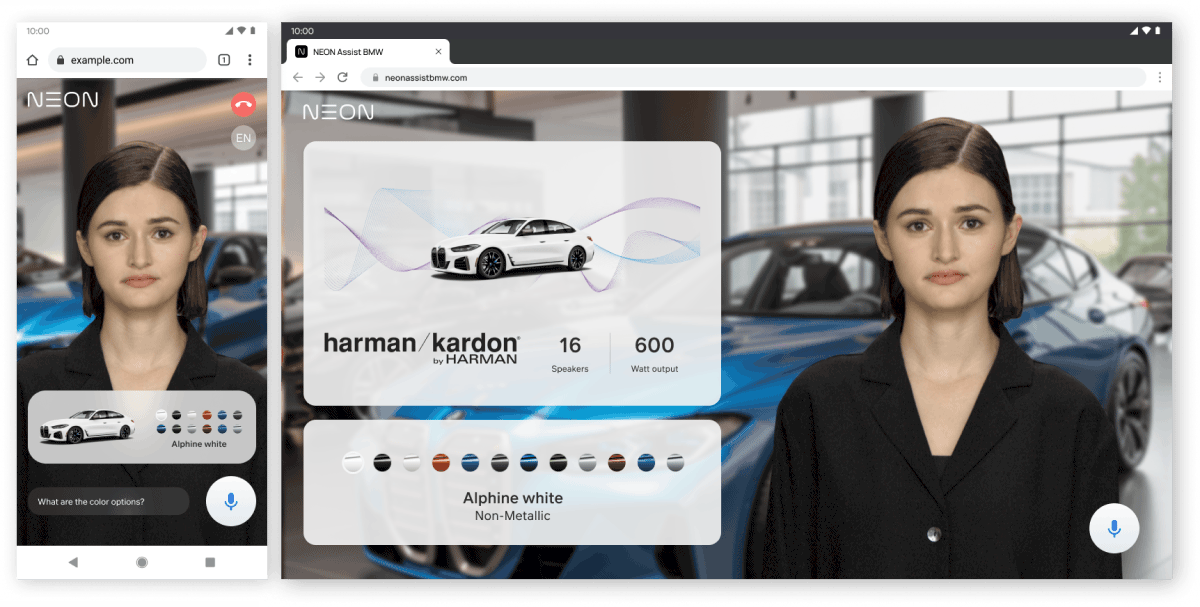Image resolution: width=1200 pixels, height=607 pixels.
Task: Select the highlighted white swatch in the phone card
Action: click(161, 415)
